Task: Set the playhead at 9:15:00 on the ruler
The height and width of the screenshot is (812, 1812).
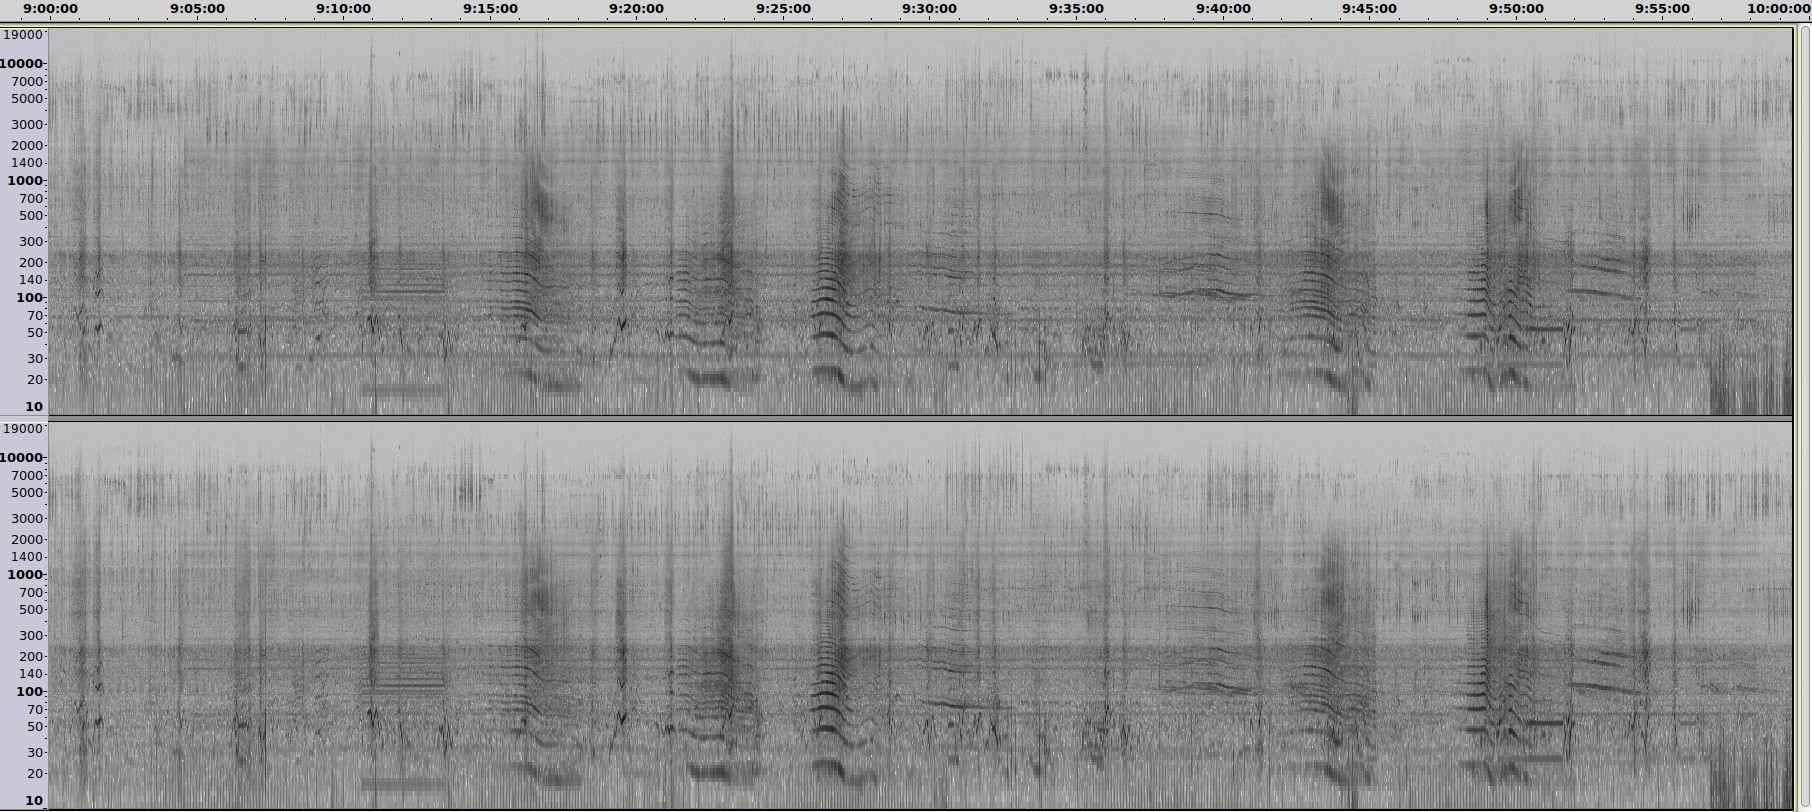Action: [x=490, y=9]
